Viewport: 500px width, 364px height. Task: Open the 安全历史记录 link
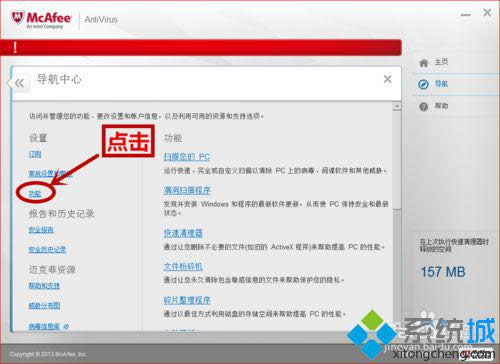47,250
